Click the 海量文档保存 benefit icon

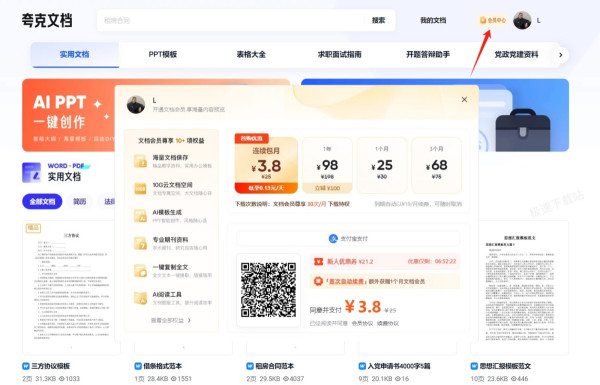140,161
